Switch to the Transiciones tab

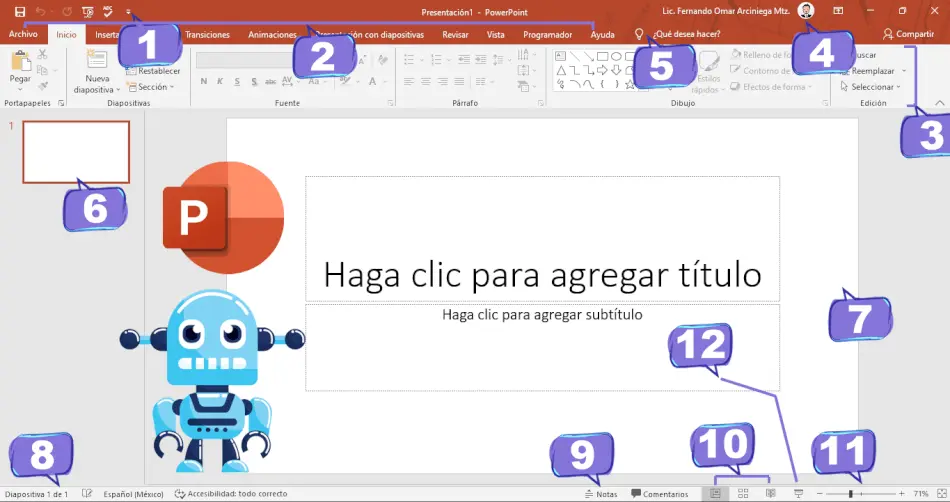(x=207, y=35)
